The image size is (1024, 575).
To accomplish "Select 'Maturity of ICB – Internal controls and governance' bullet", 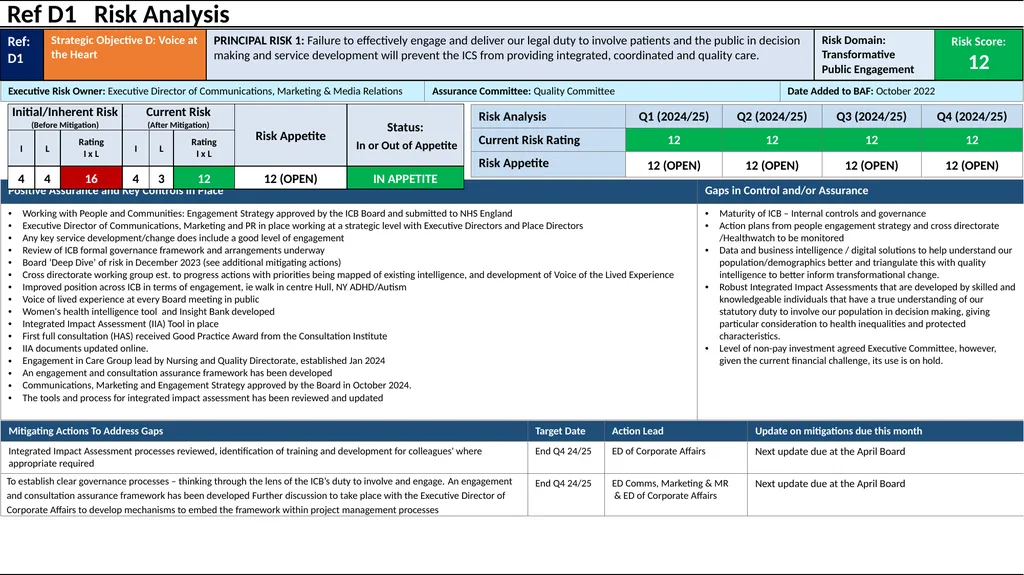I will (x=822, y=214).
